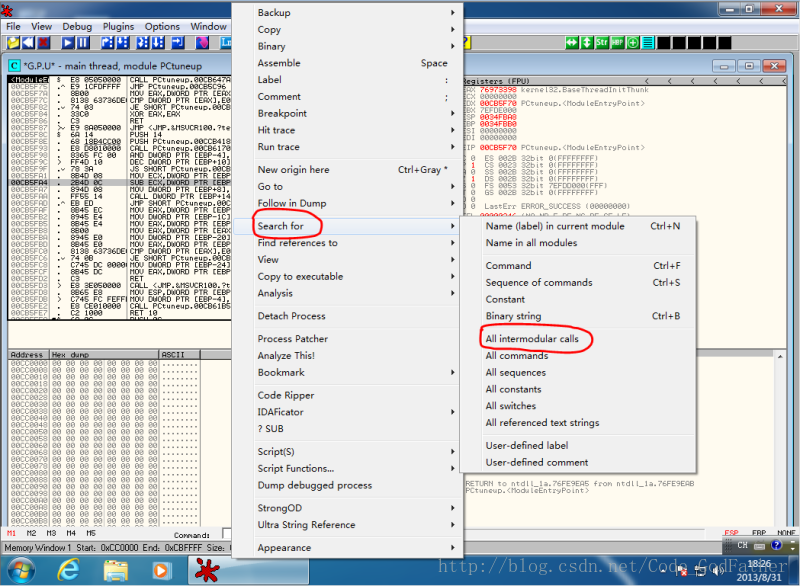Click the Trace into toolbar icon
The width and height of the screenshot is (800, 586).
coord(143,43)
